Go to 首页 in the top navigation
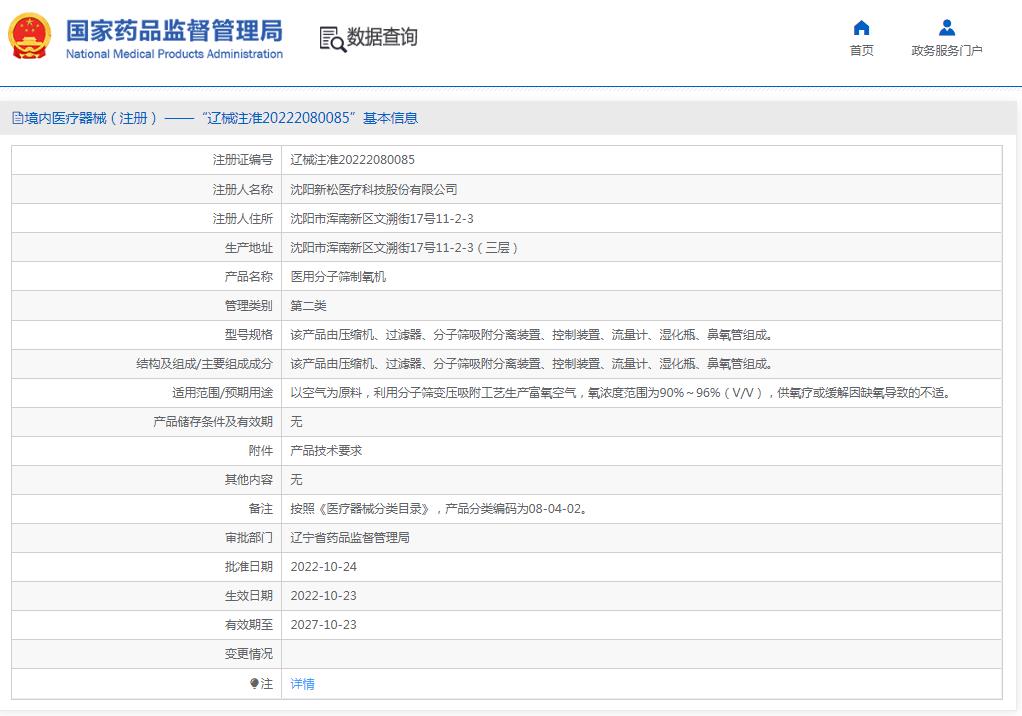1022x716 pixels. [x=861, y=51]
